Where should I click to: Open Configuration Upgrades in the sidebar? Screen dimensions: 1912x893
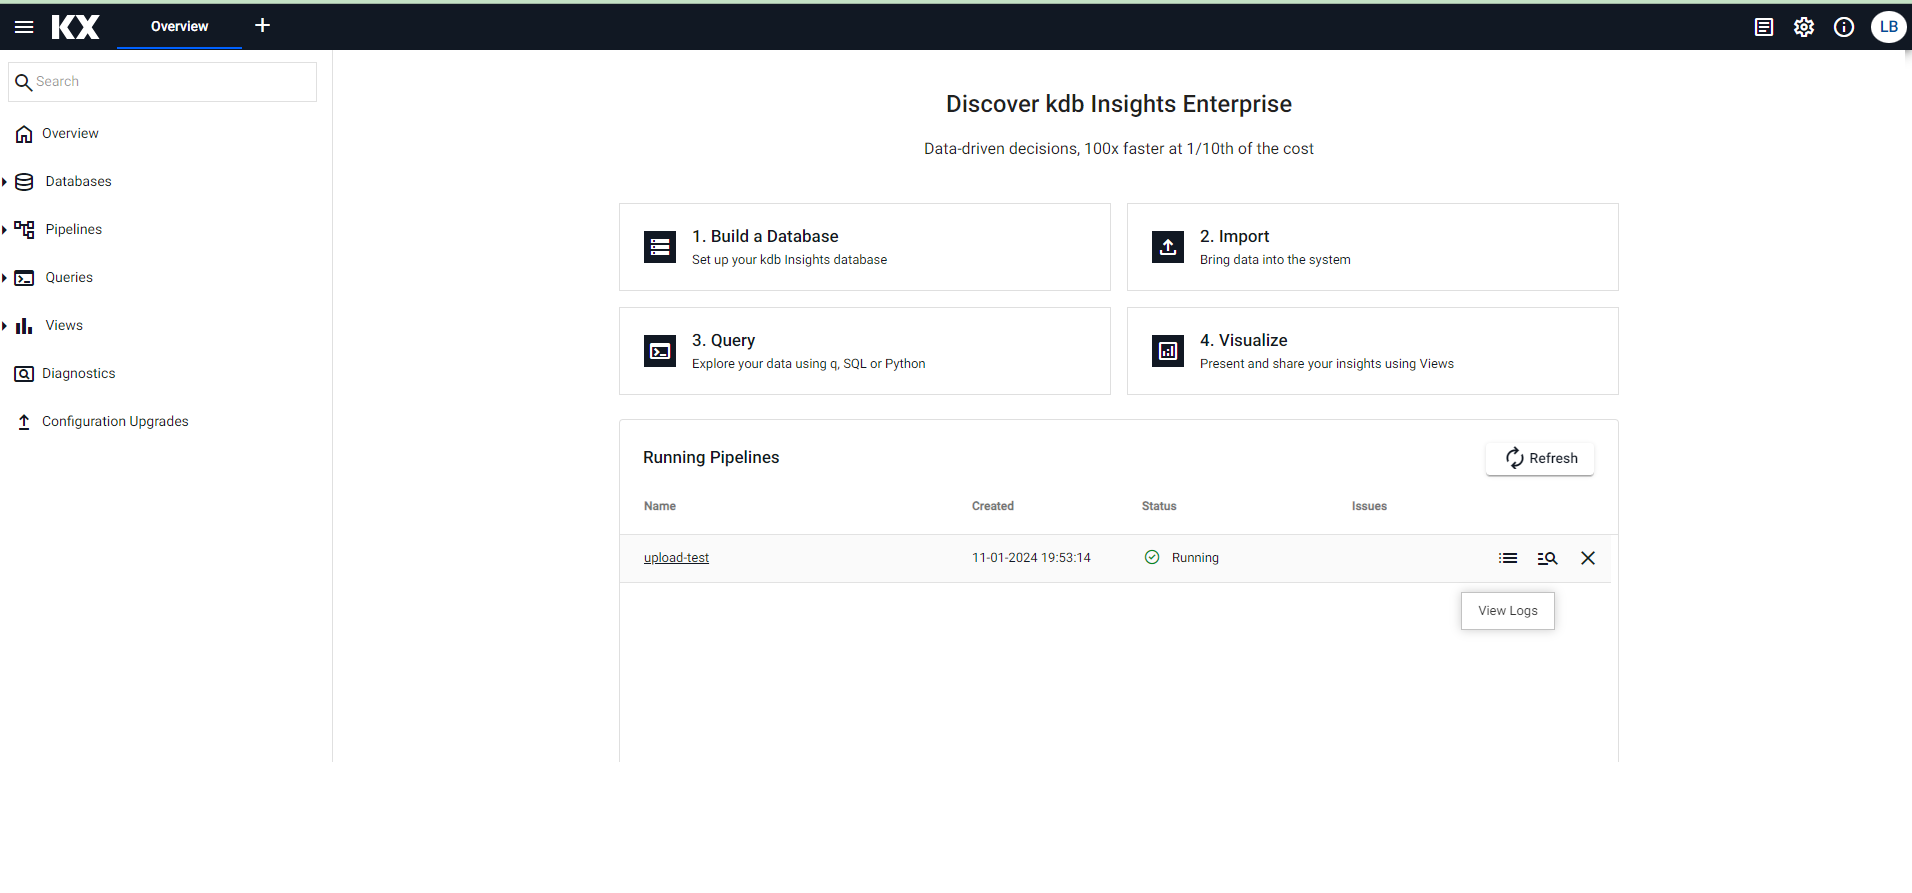(115, 422)
